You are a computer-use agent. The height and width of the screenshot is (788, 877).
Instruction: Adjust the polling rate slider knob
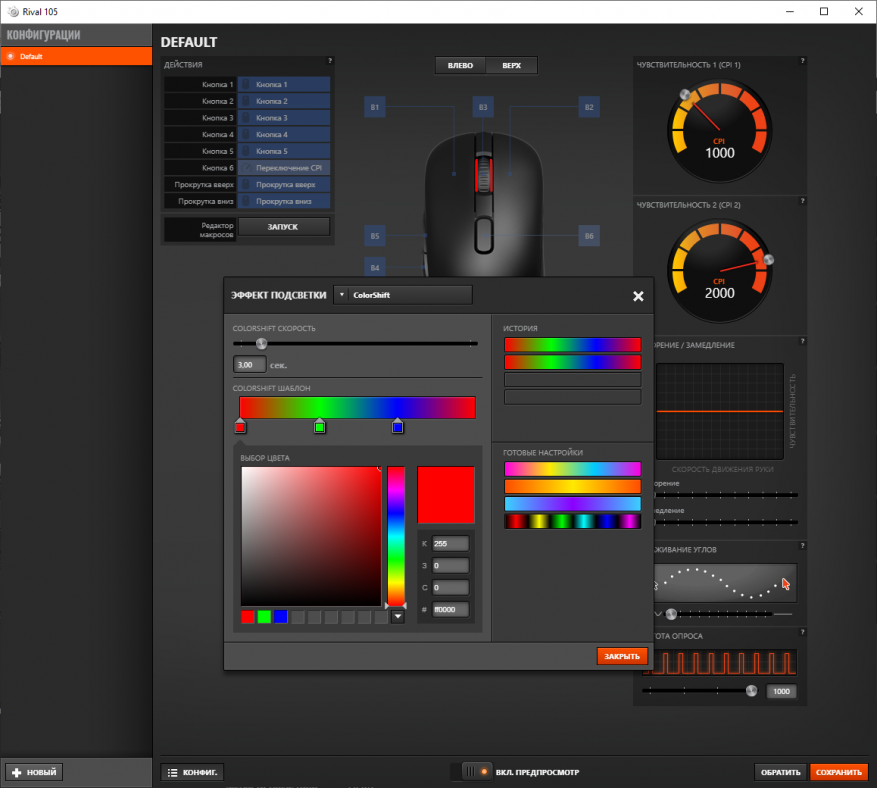[x=751, y=691]
